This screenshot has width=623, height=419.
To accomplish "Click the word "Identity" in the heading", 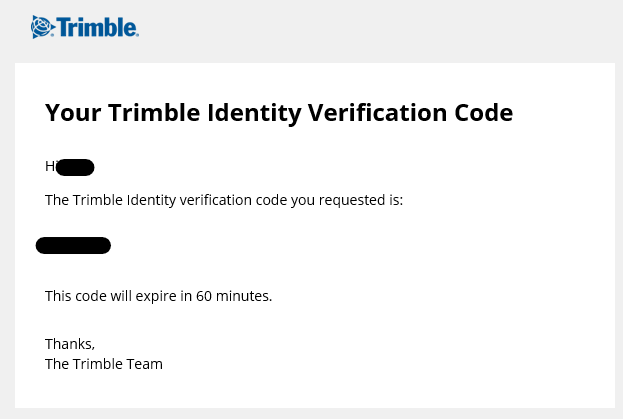I will [x=254, y=114].
